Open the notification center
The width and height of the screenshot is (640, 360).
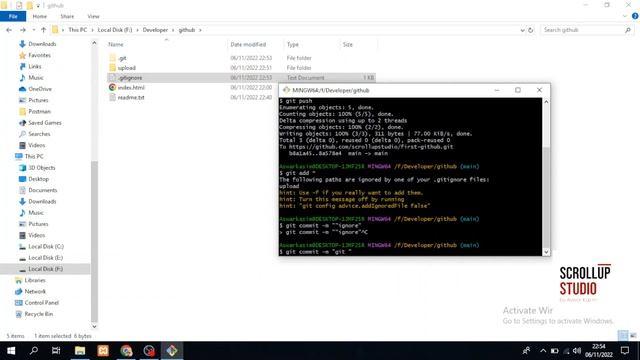click(625, 351)
